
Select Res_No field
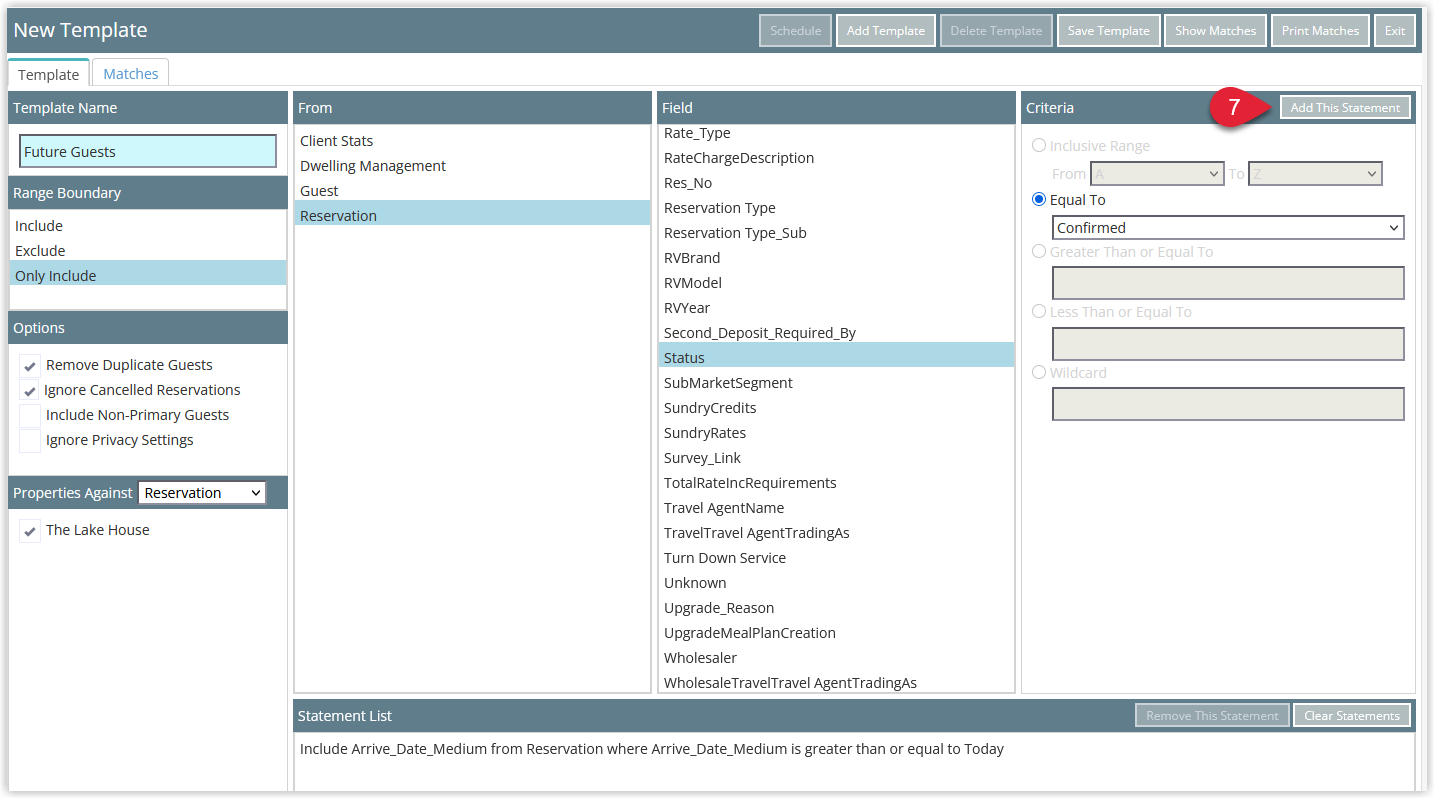(x=836, y=183)
